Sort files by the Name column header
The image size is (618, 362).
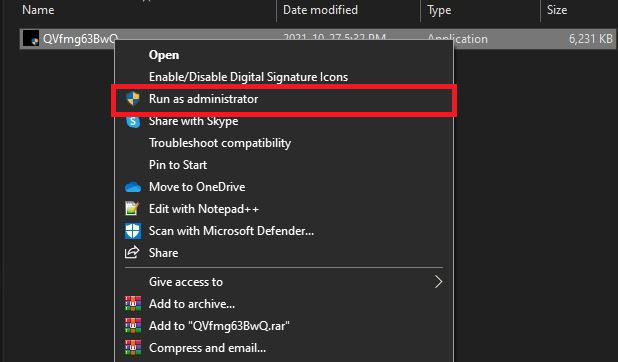[x=38, y=10]
